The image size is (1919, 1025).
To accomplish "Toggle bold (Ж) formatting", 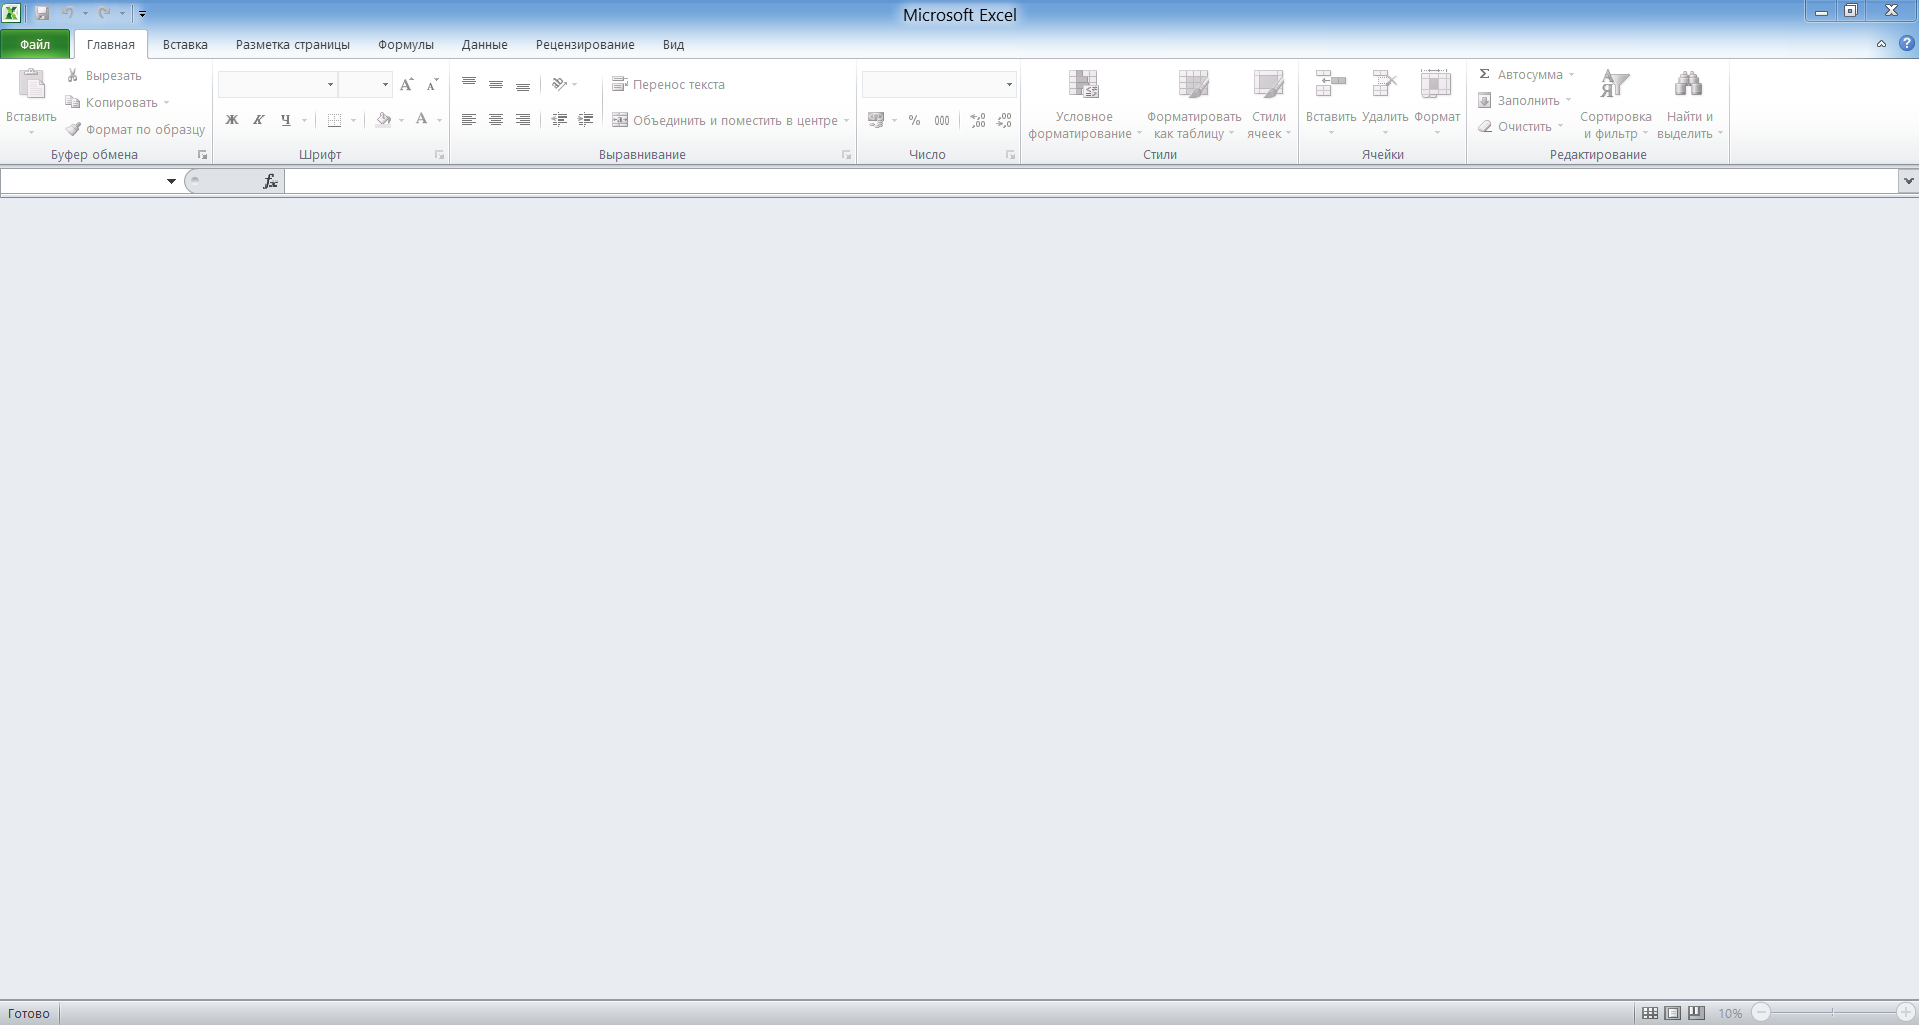I will click(x=232, y=120).
